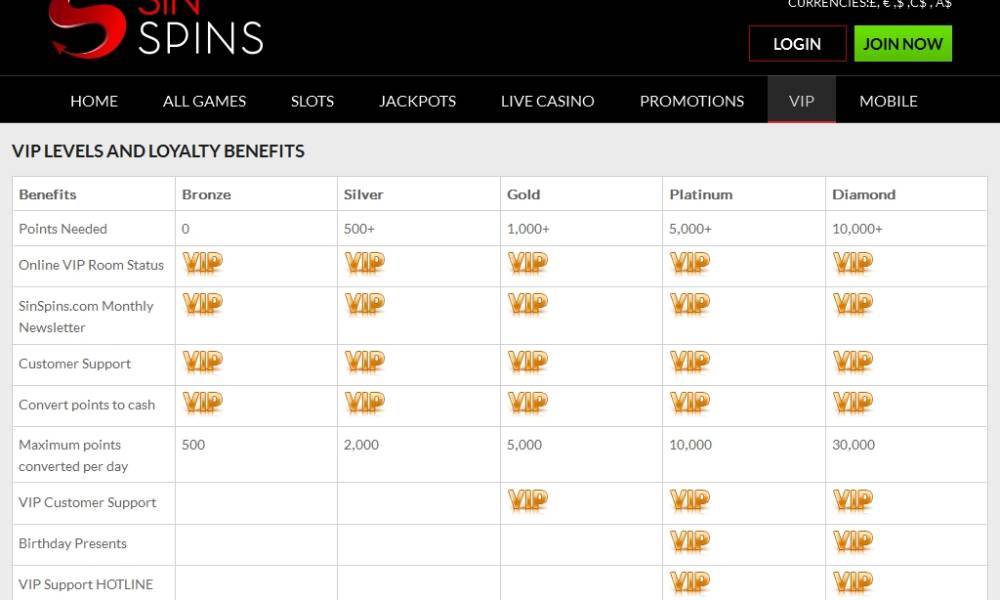Click Bronze VIP icon for Online VIP Room Status

point(202,263)
